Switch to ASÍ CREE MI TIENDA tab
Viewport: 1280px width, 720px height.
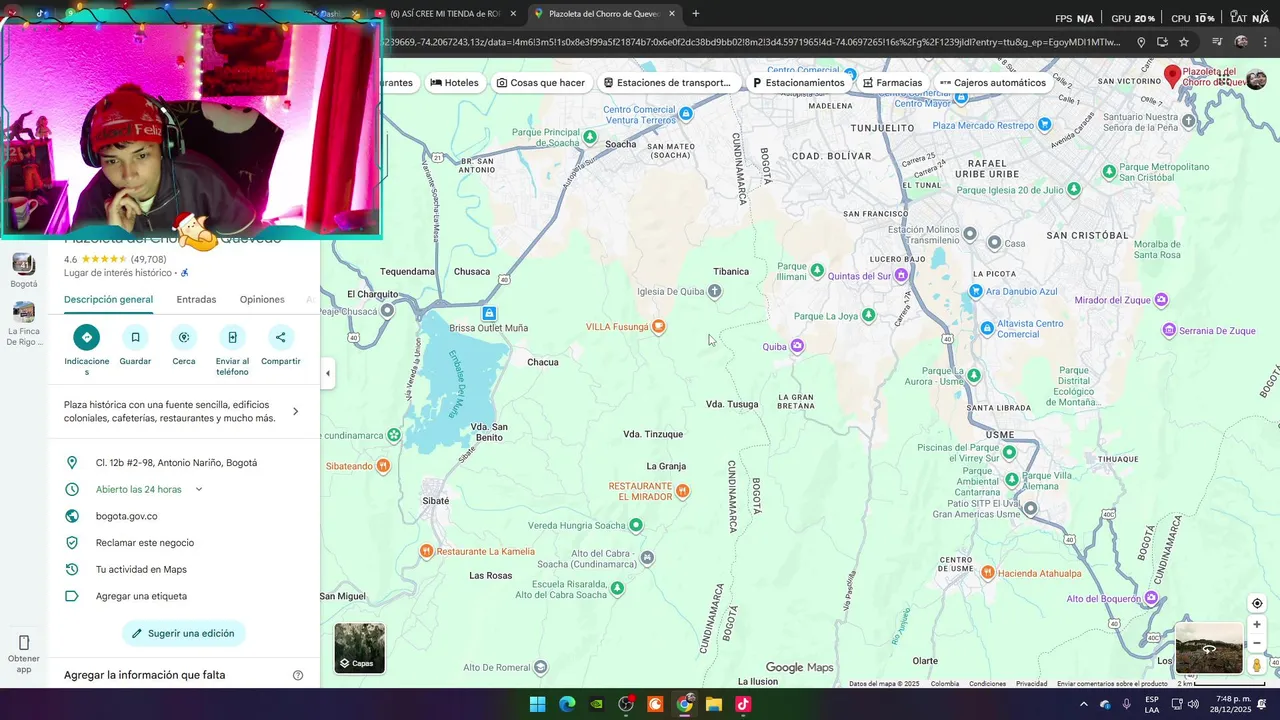[x=445, y=14]
